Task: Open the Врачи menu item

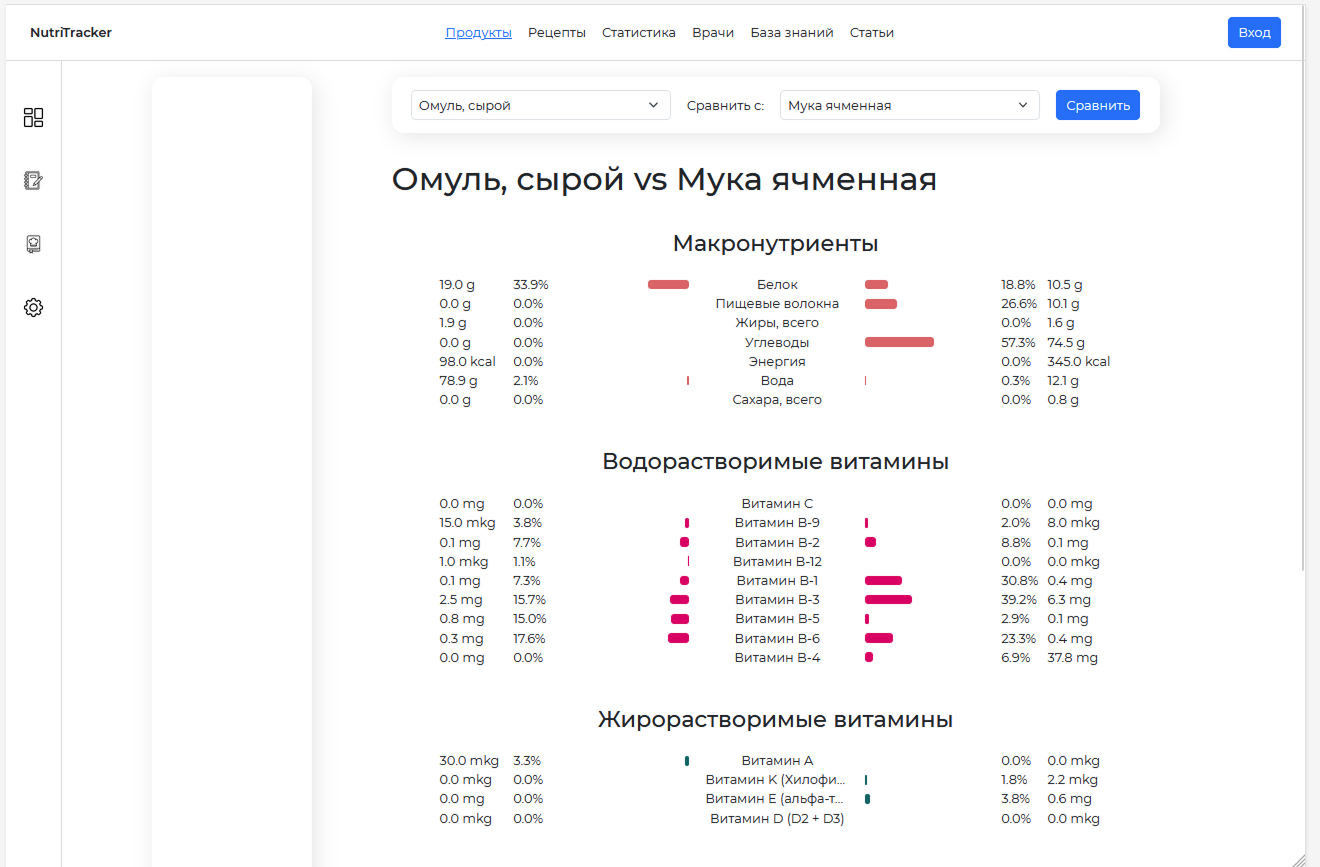Action: click(713, 32)
